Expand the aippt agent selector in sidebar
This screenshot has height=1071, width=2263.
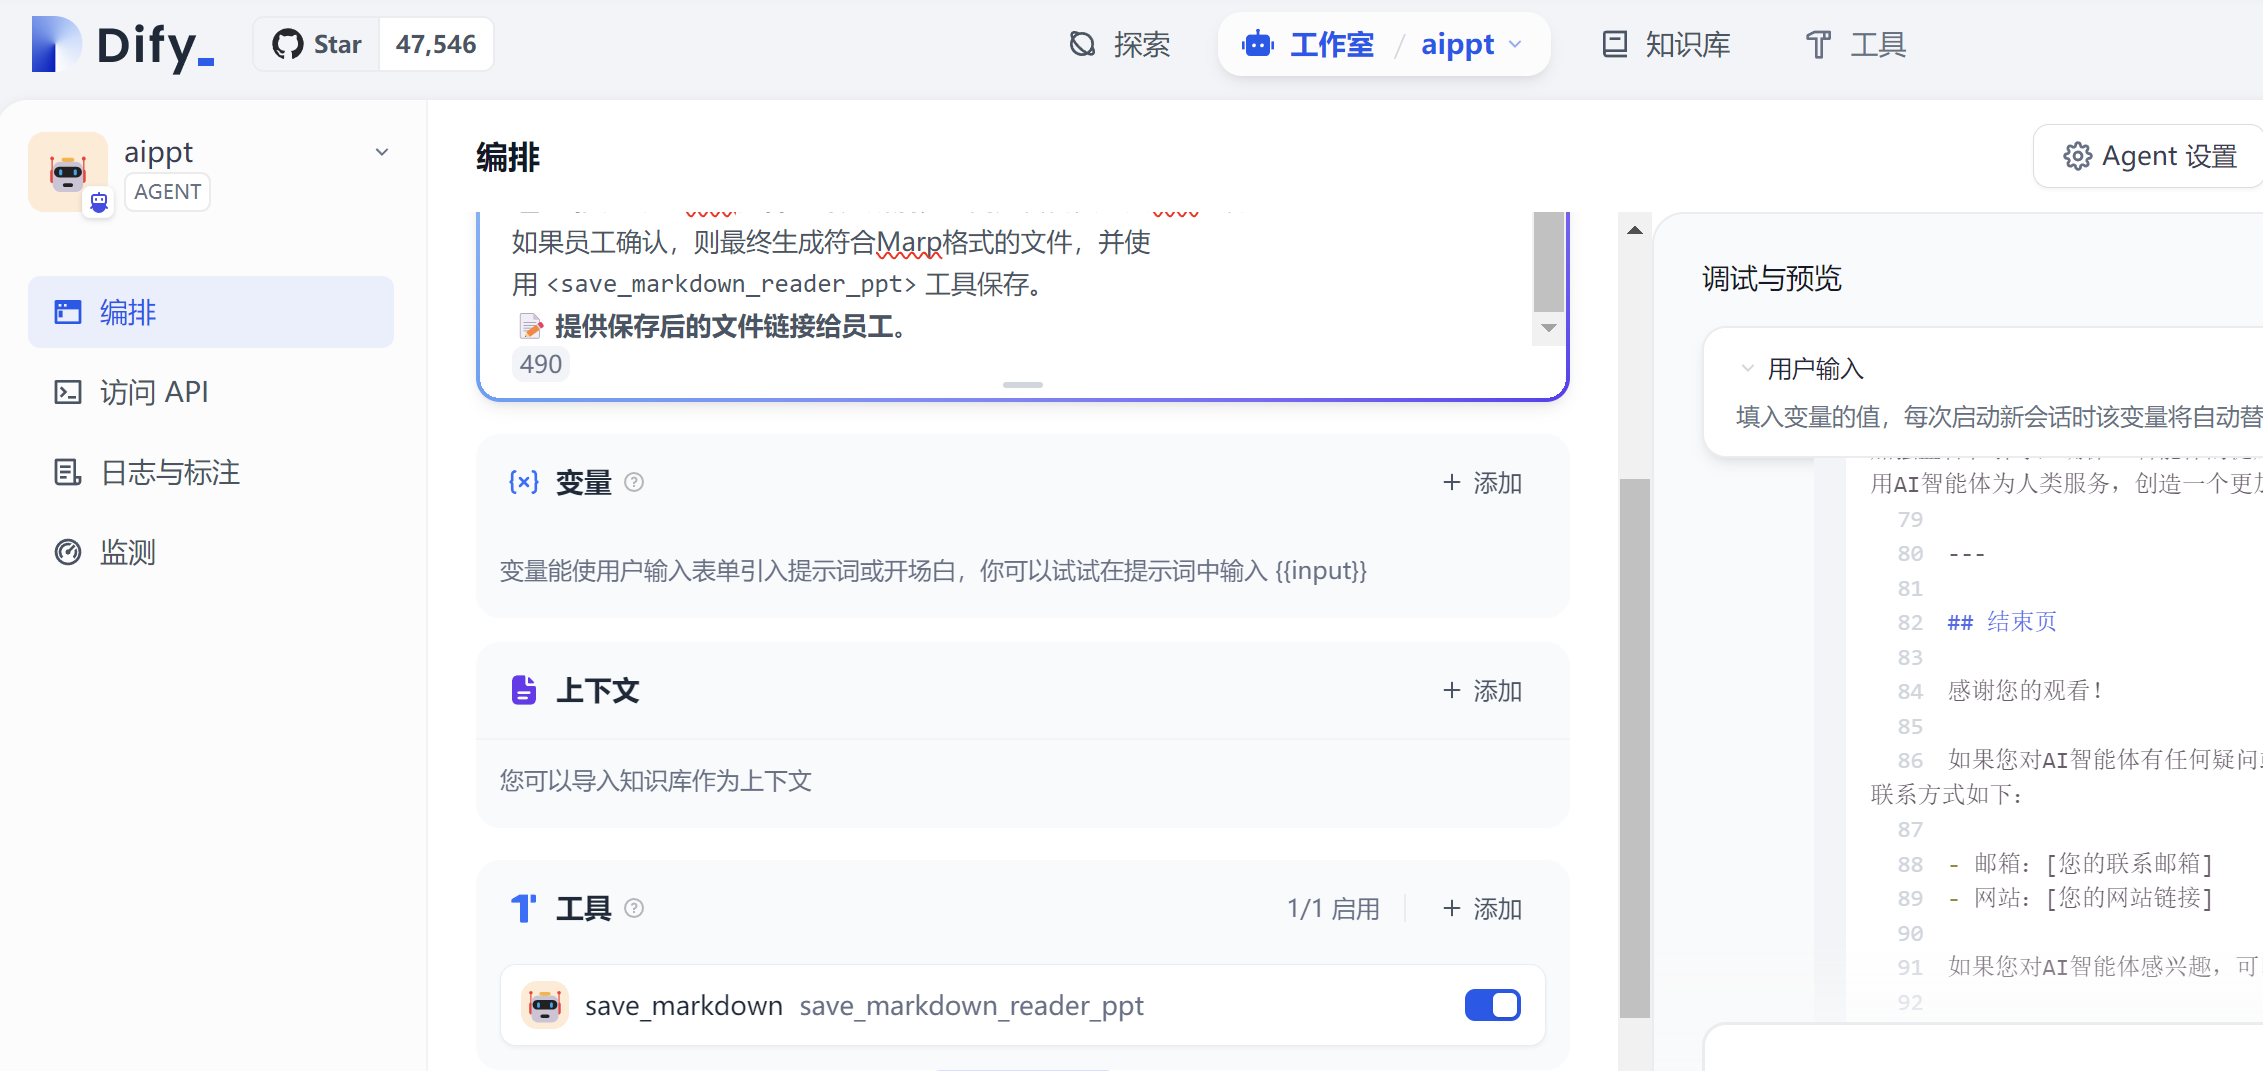(x=381, y=151)
